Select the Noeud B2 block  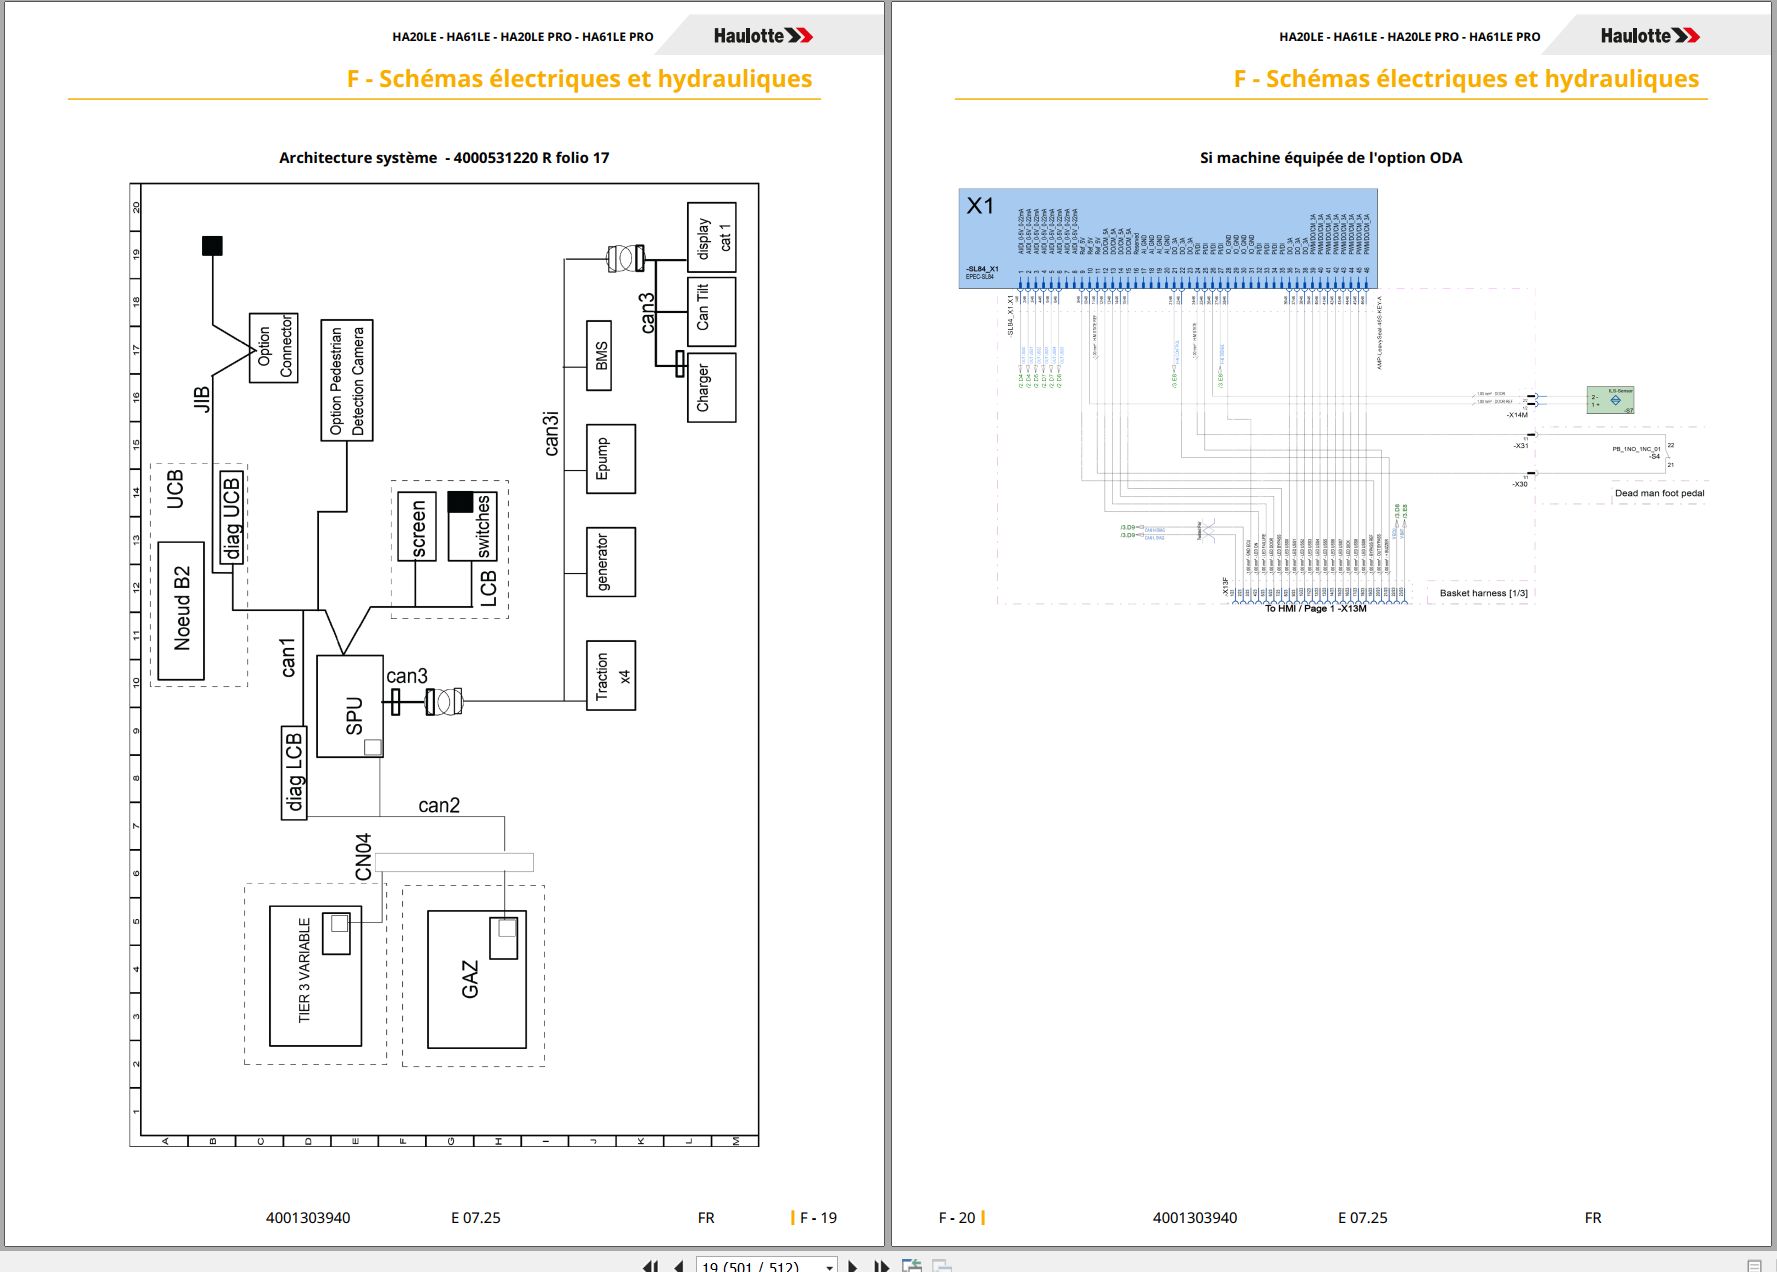pos(181,611)
